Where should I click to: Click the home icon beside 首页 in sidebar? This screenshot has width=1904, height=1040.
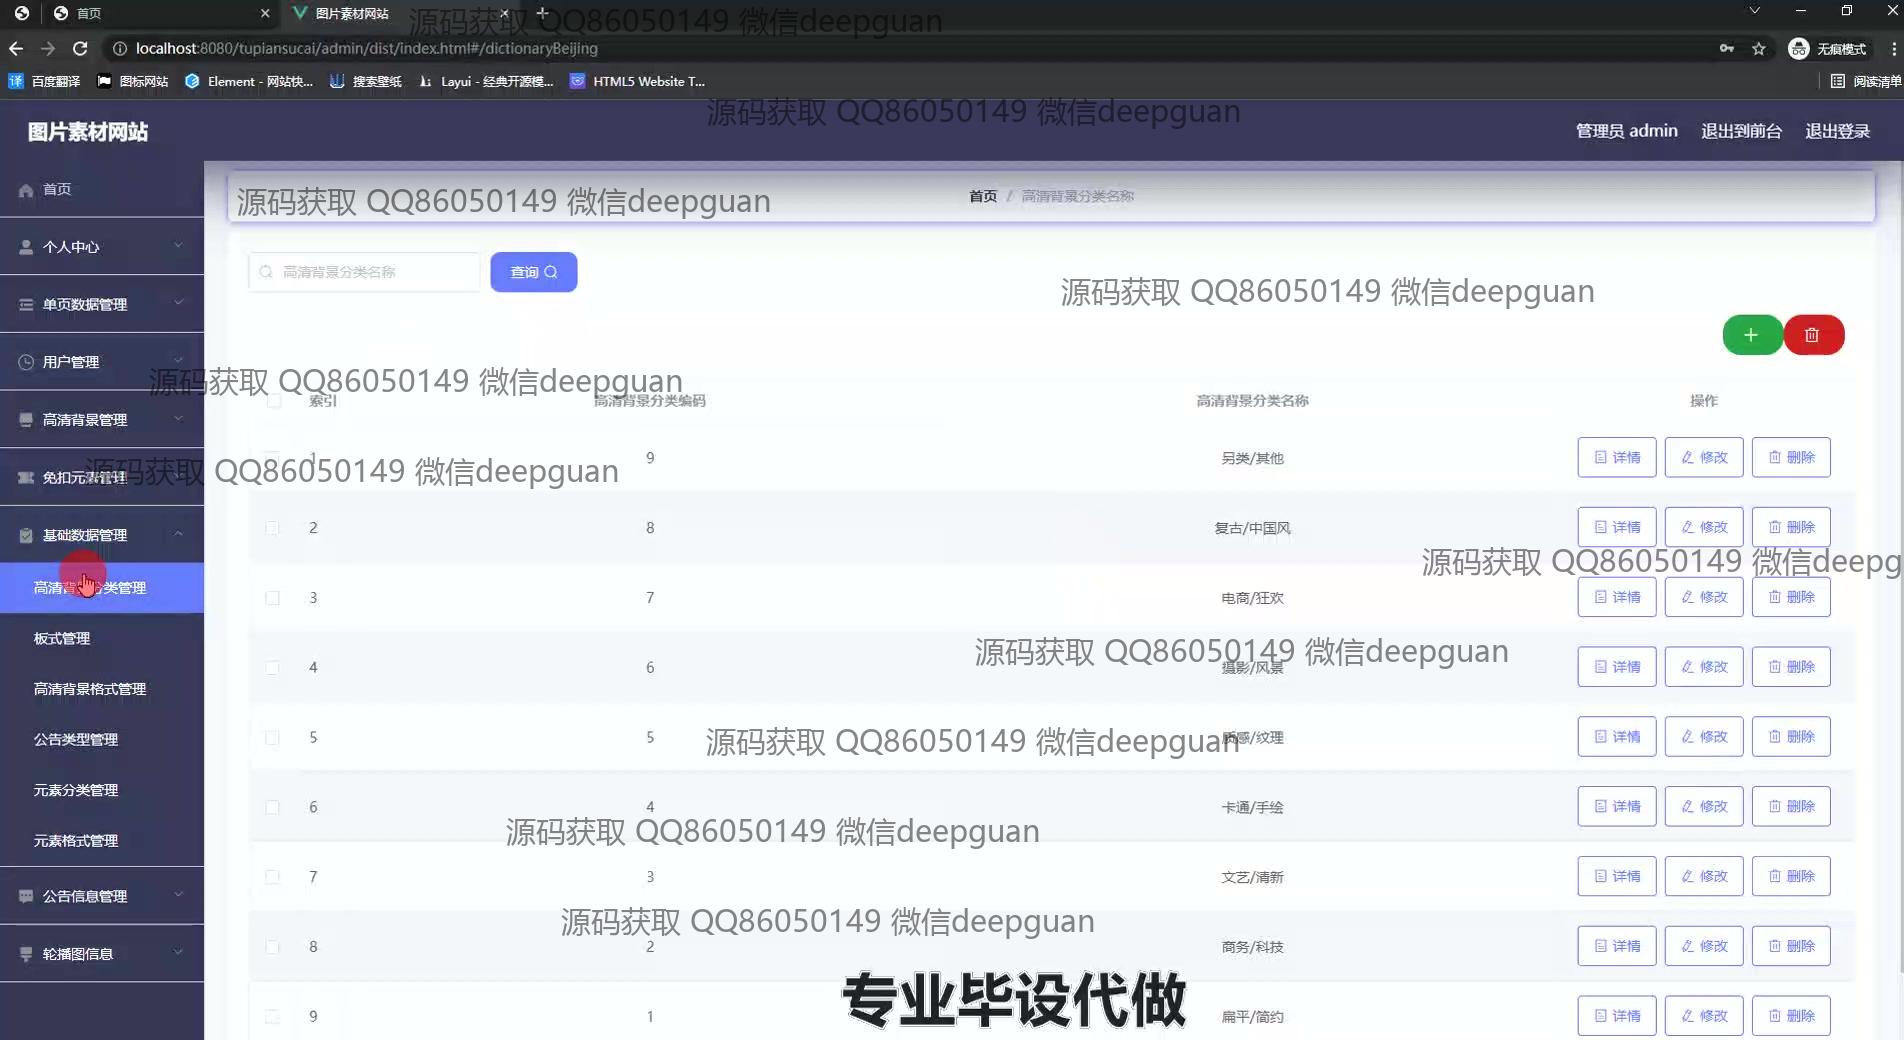(26, 190)
